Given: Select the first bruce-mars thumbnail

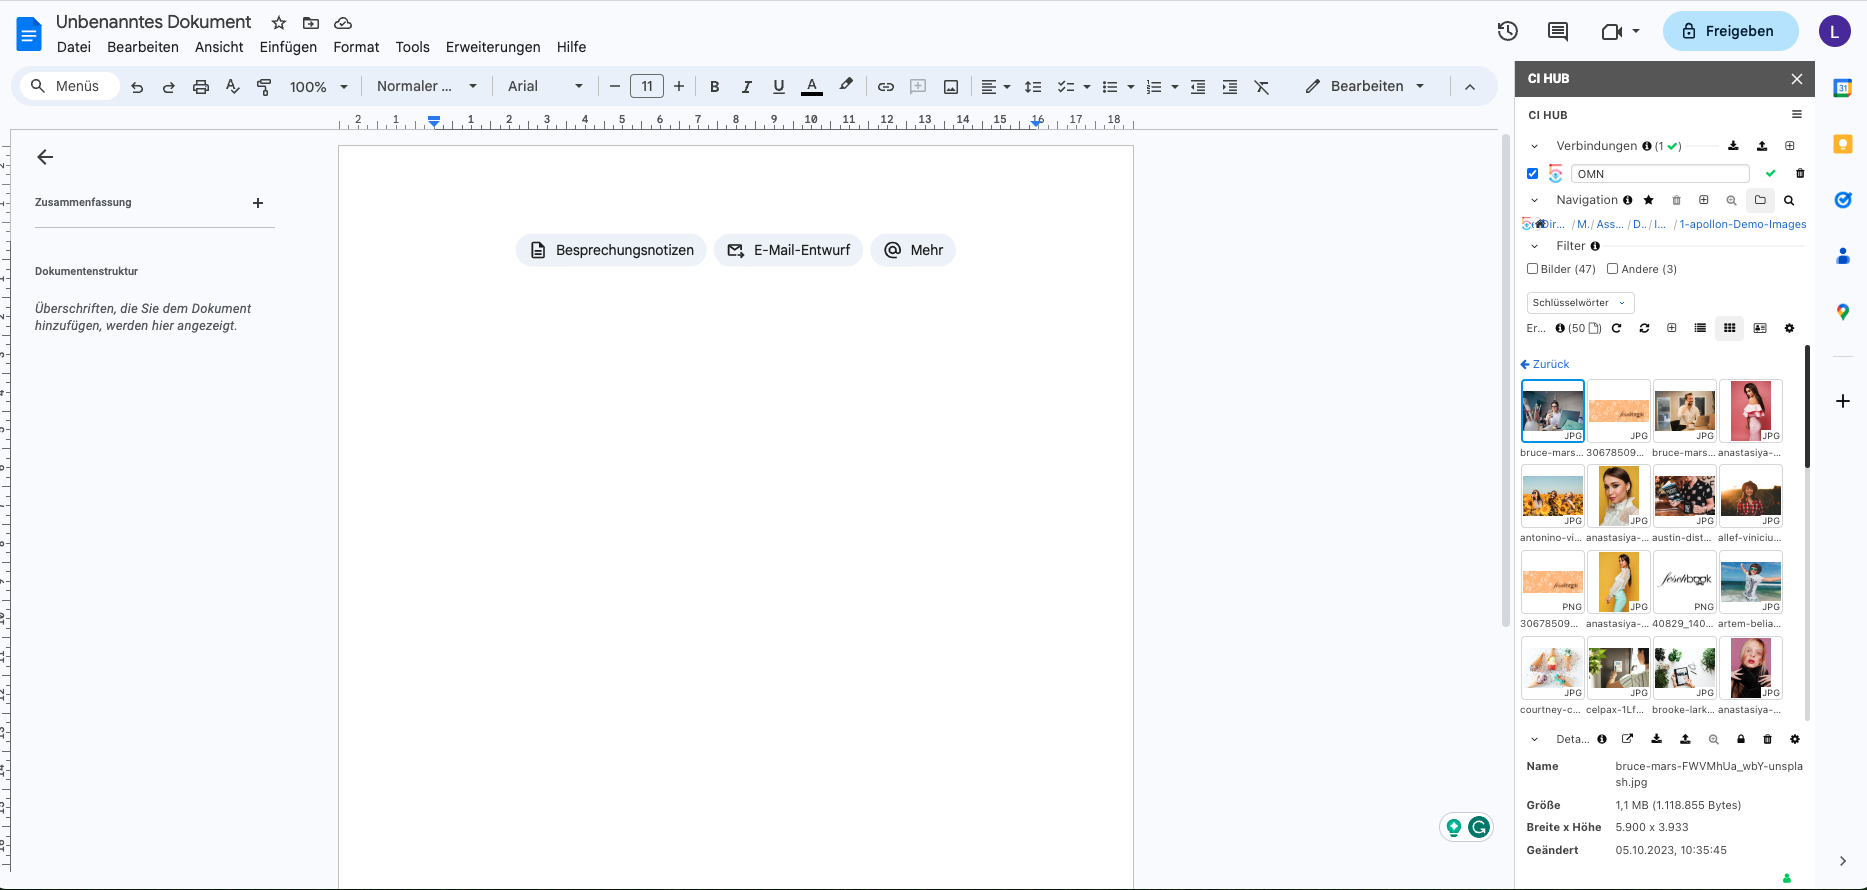Looking at the screenshot, I should (x=1553, y=411).
